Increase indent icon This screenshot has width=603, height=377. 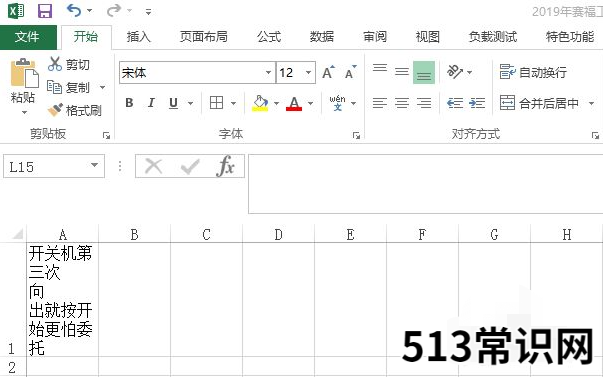[x=477, y=103]
